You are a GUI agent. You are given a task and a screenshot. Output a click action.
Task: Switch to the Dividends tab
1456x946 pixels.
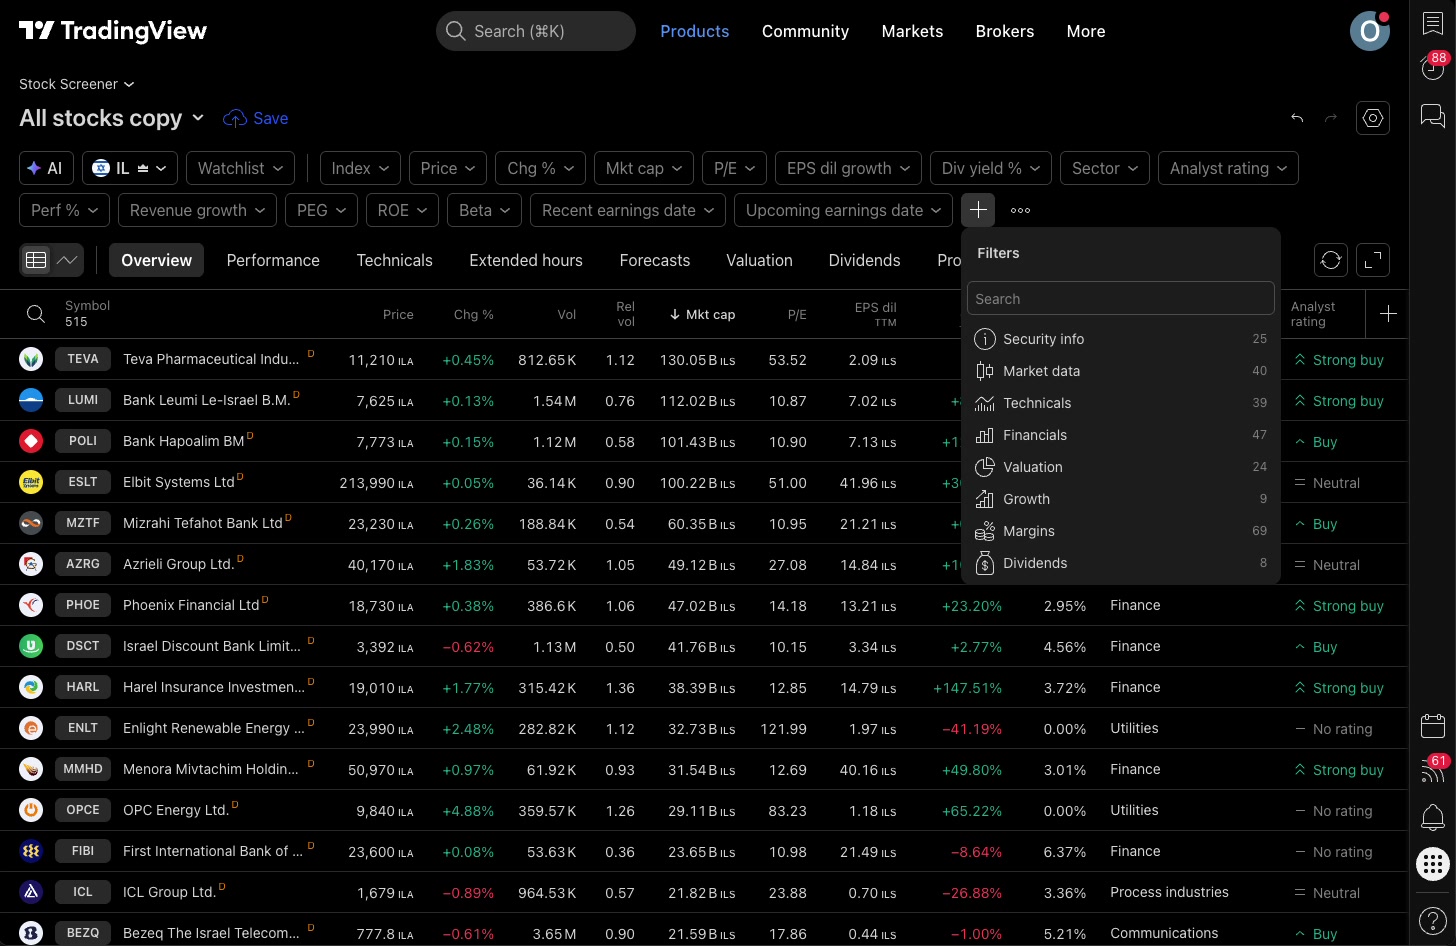click(865, 260)
